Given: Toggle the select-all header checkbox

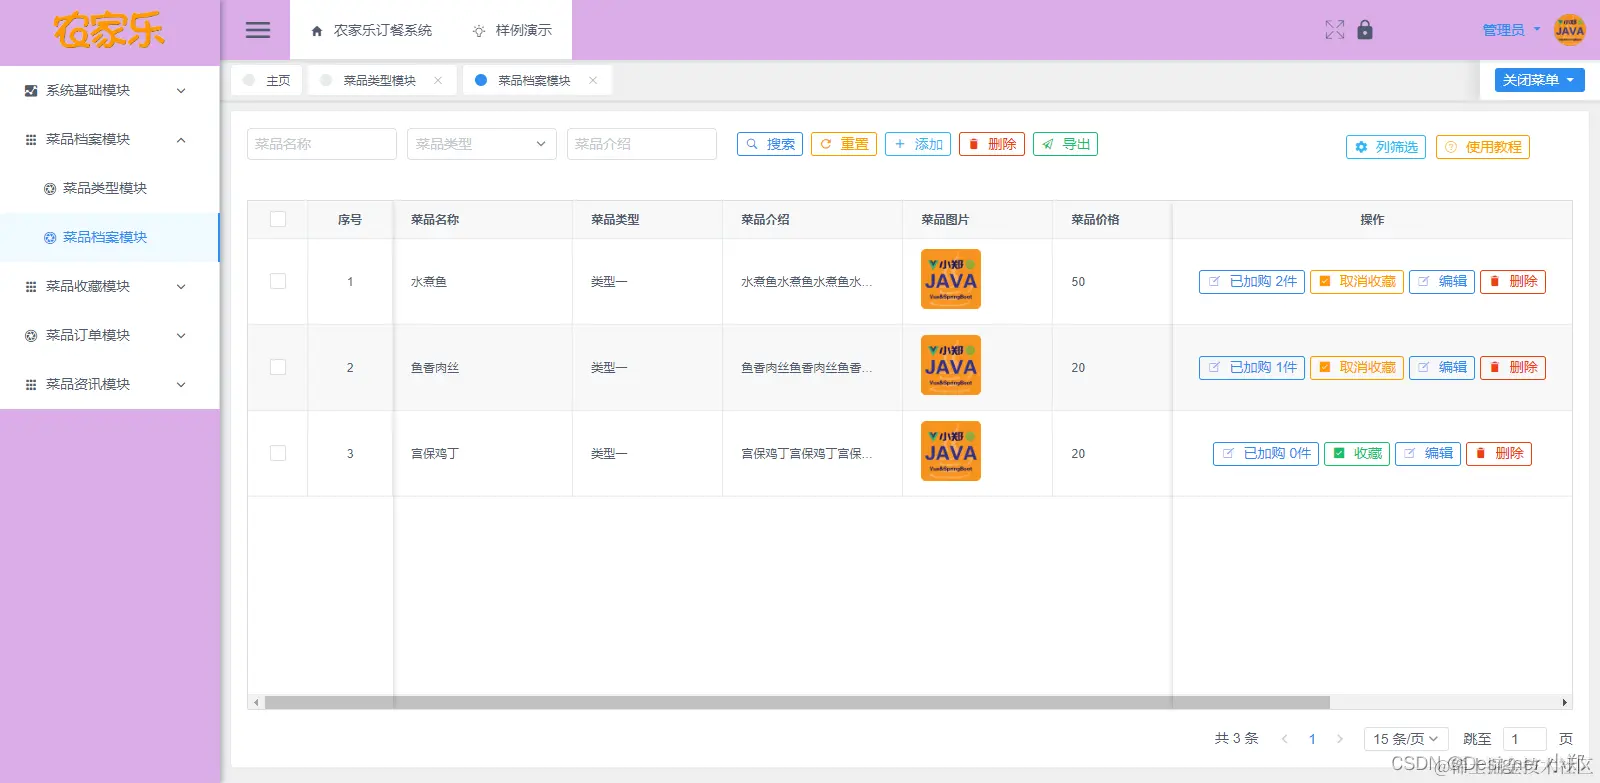Looking at the screenshot, I should point(278,219).
